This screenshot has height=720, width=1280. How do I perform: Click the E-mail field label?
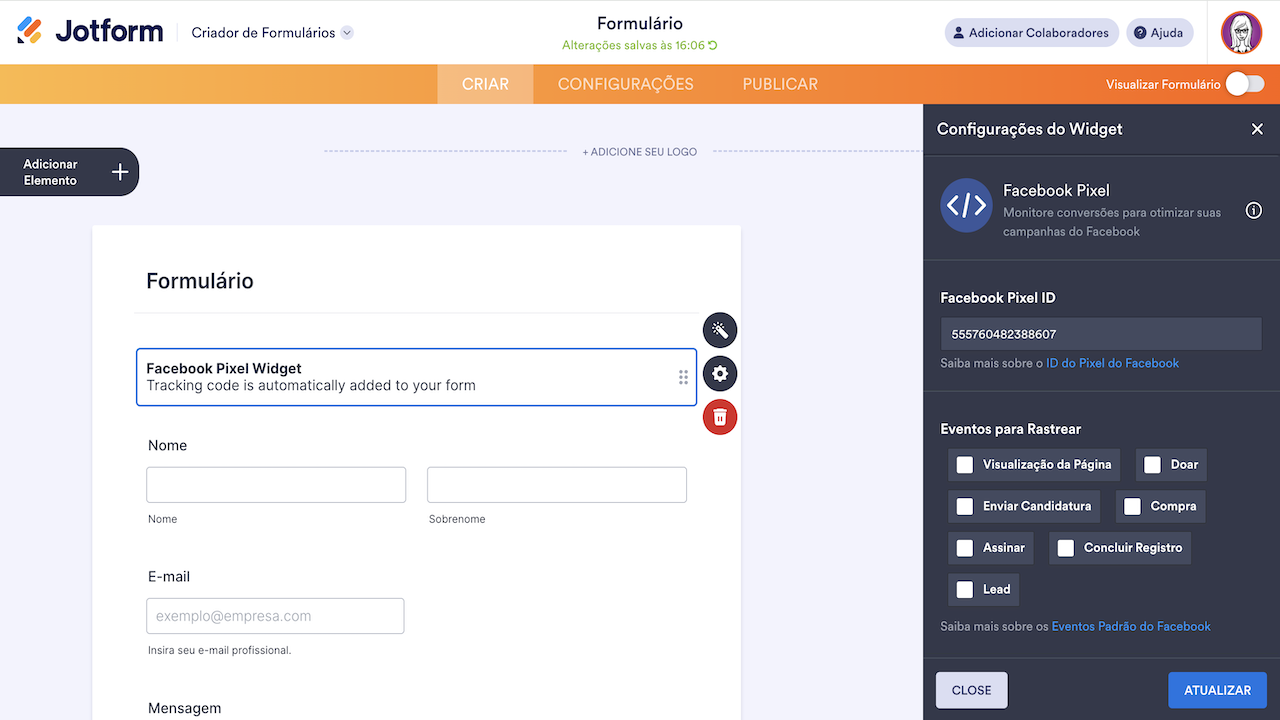tap(169, 576)
